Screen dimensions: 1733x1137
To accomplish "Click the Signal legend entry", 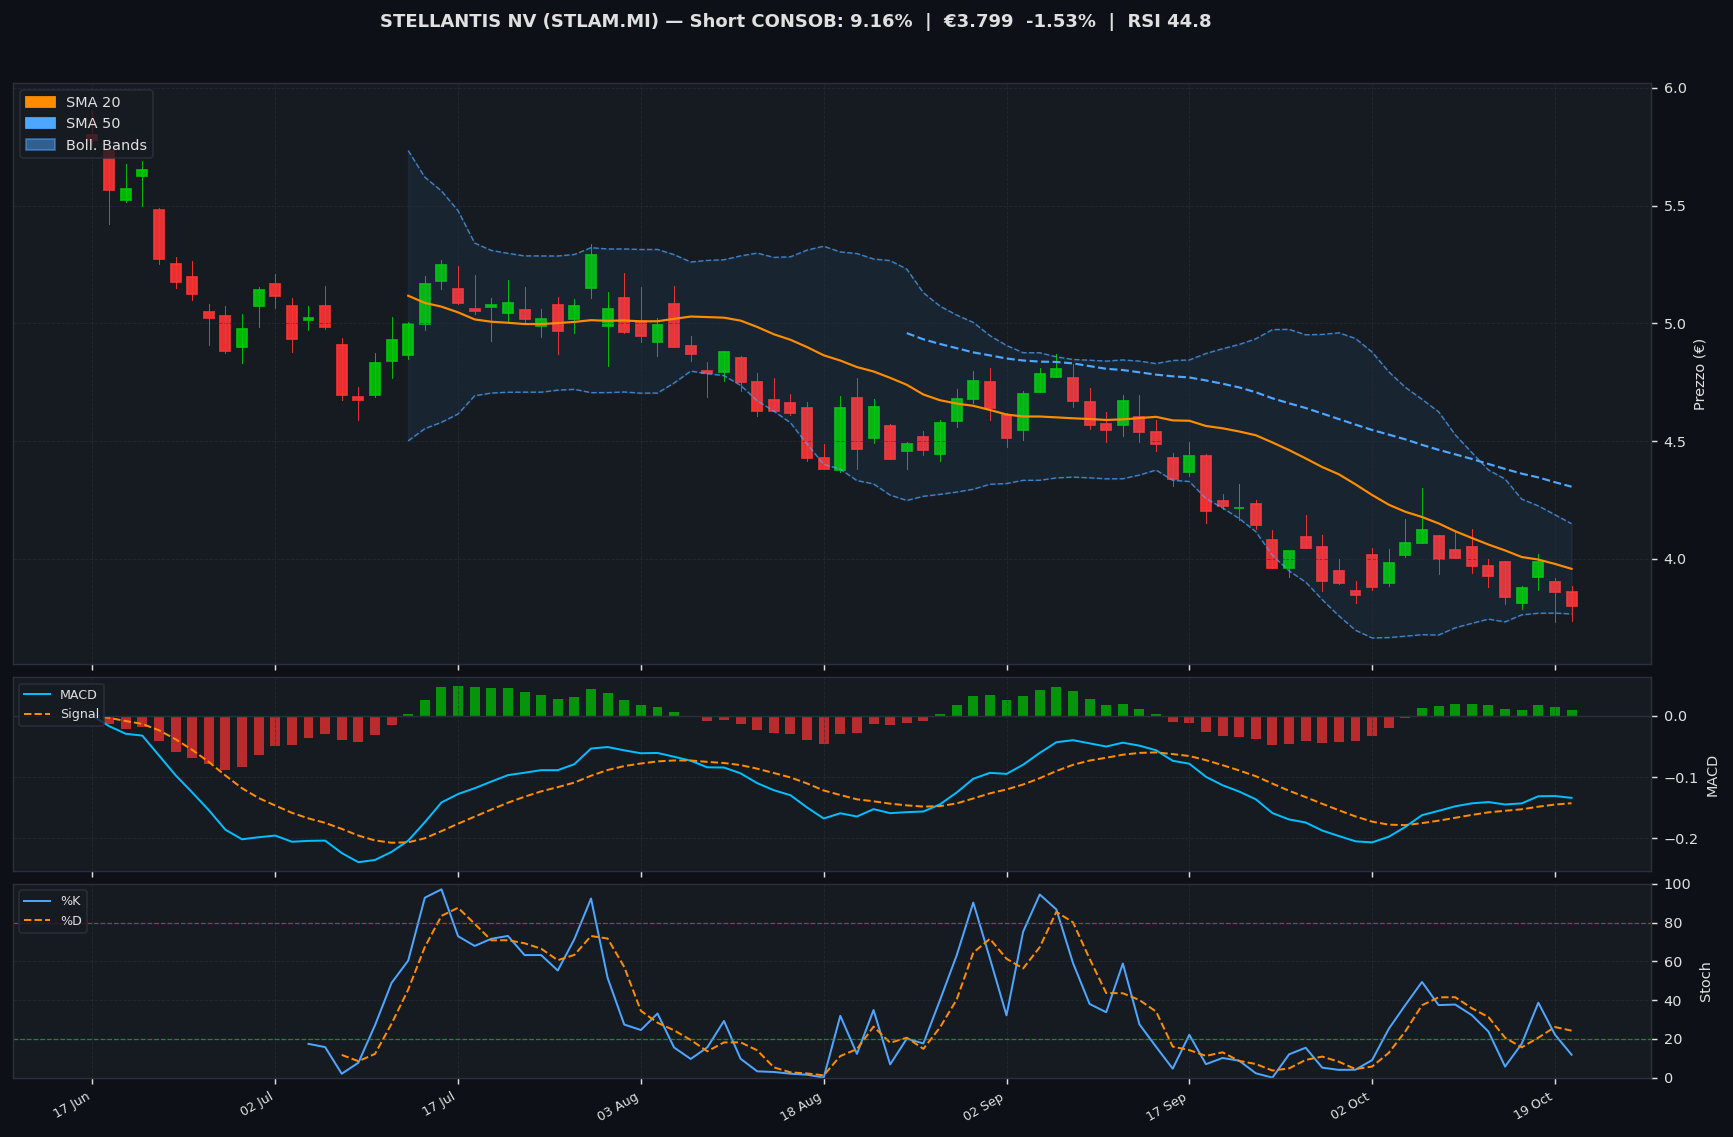I will 61,714.
